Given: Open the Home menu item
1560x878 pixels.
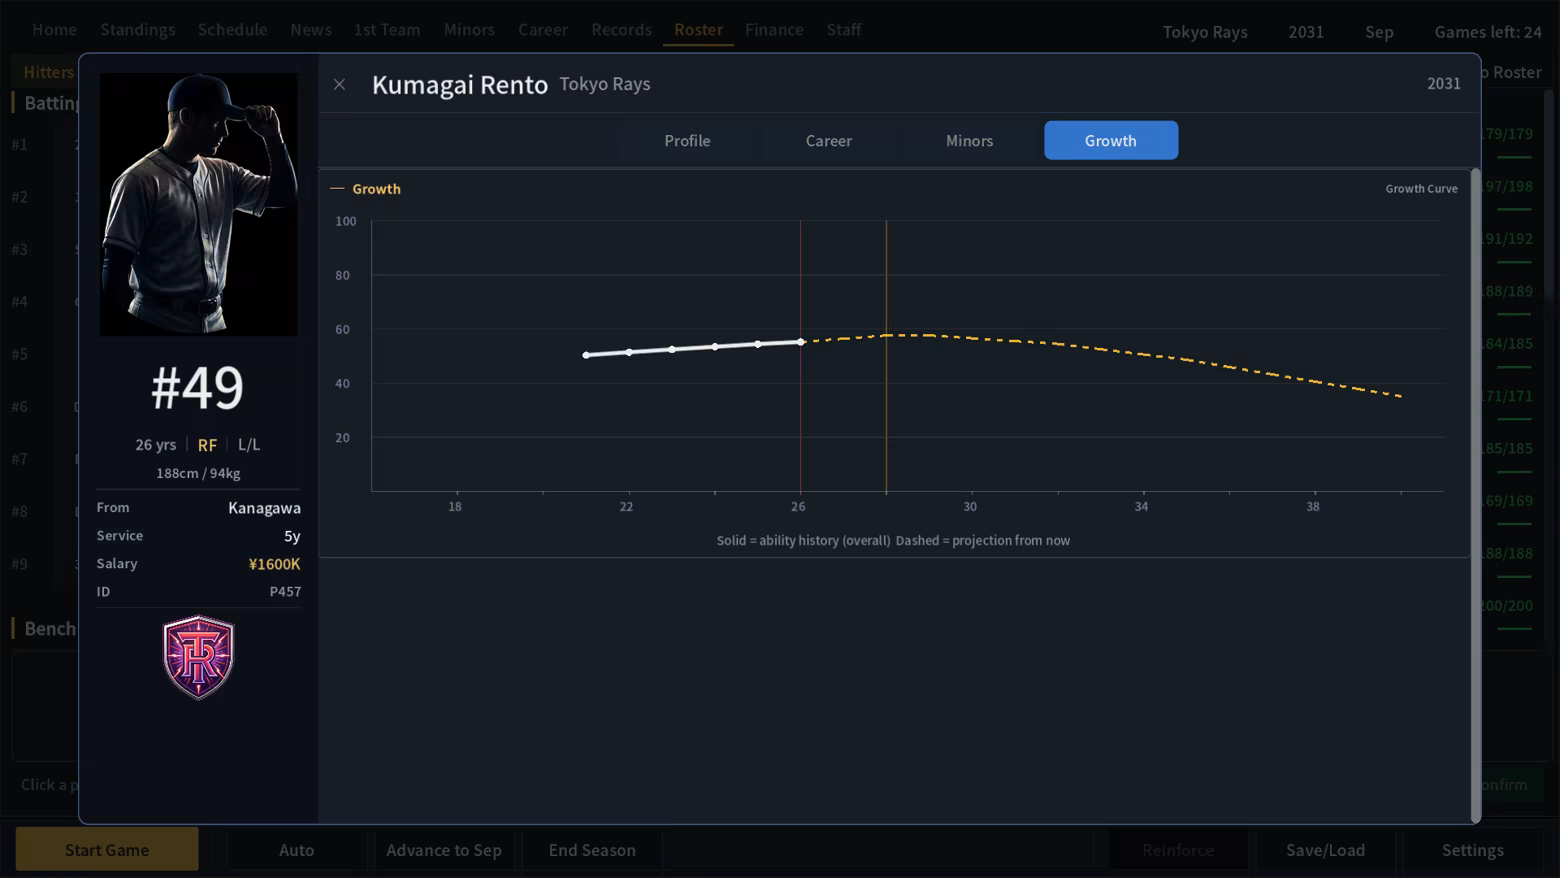Looking at the screenshot, I should point(54,30).
